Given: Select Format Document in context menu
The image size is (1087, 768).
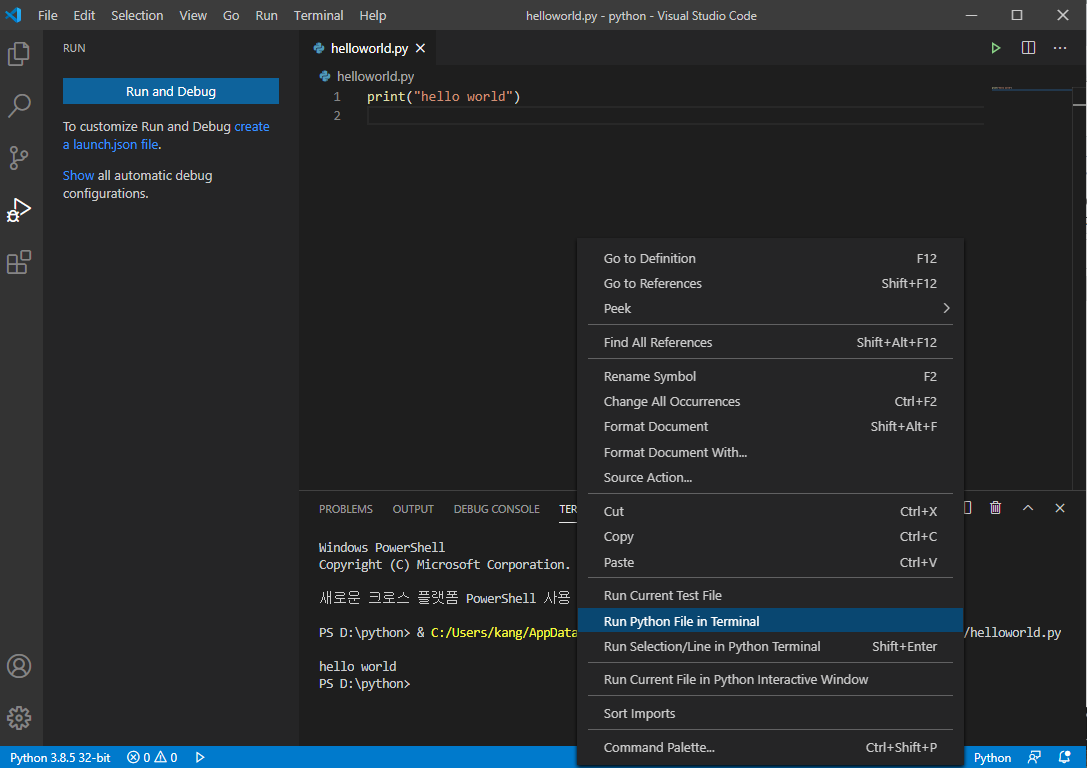Looking at the screenshot, I should 770,426.
